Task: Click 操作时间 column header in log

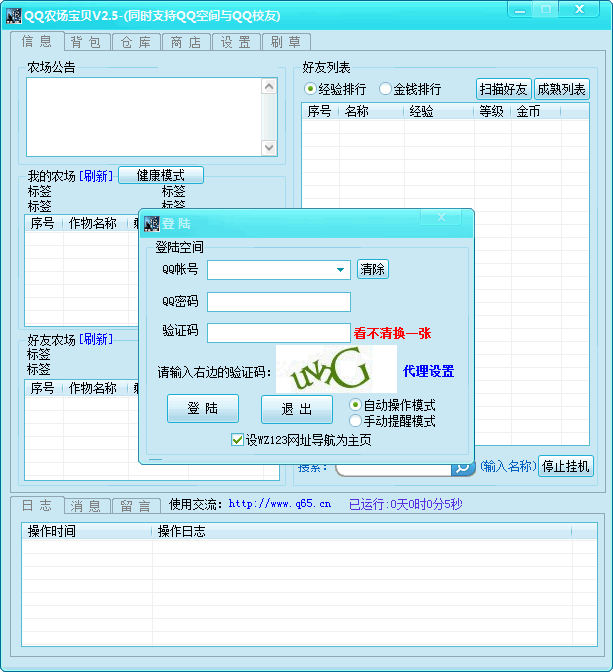Action: (x=87, y=531)
